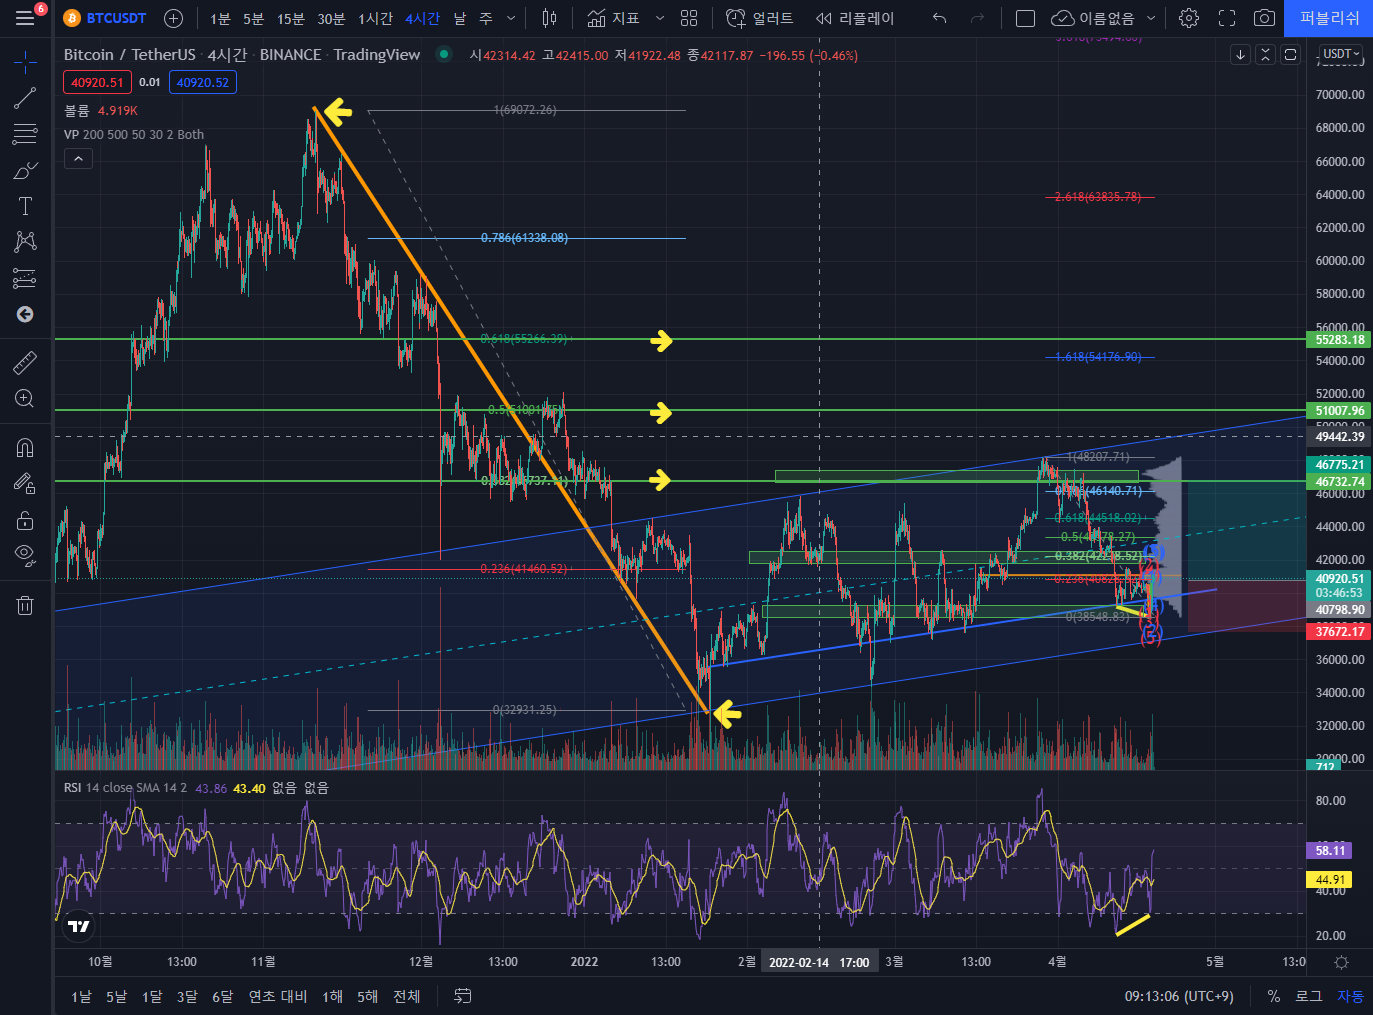Start 리플레이 bar replay

coord(855,18)
